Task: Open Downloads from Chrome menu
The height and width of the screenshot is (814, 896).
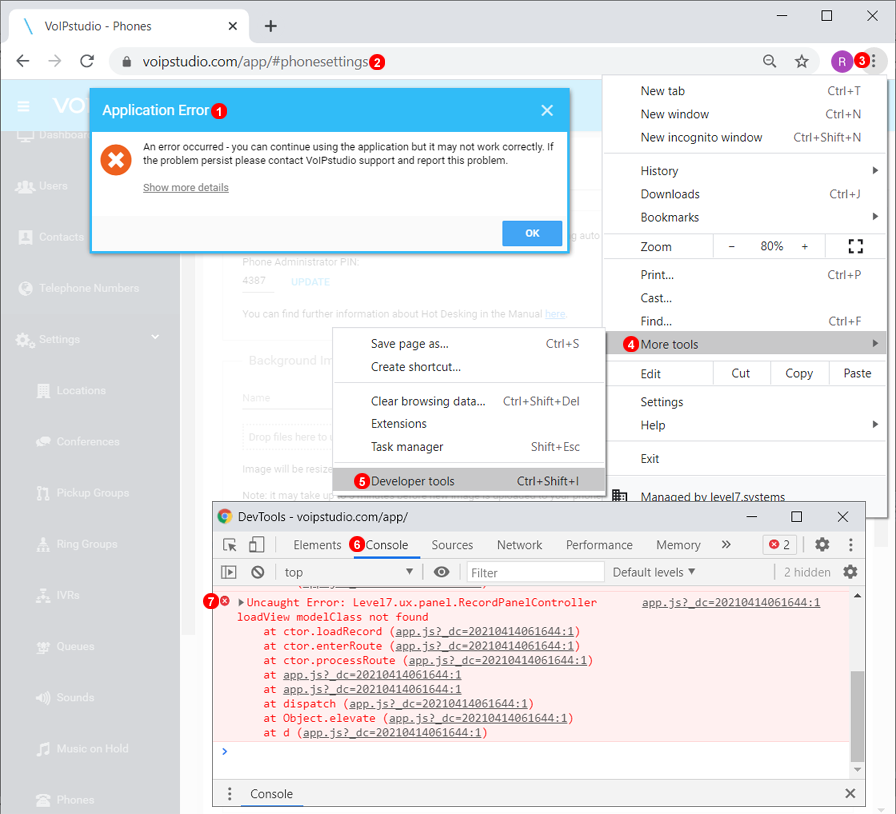Action: tap(745, 194)
